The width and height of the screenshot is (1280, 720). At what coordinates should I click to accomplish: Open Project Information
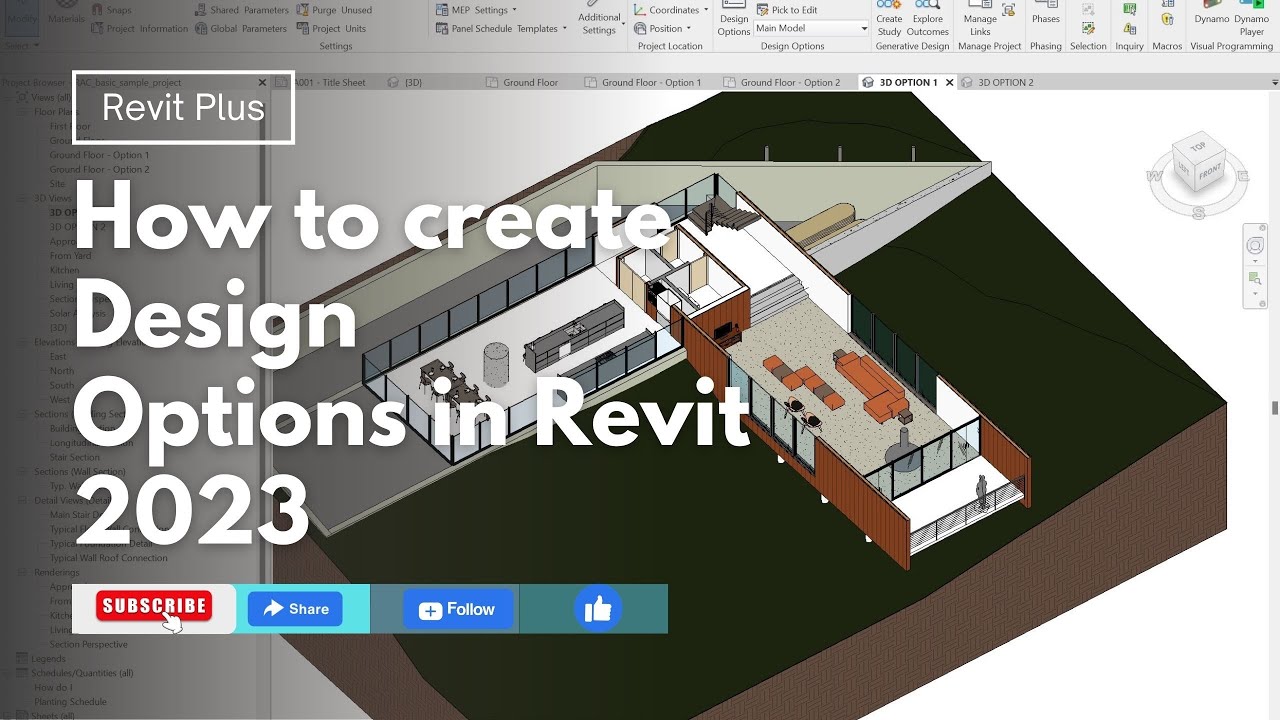(139, 28)
